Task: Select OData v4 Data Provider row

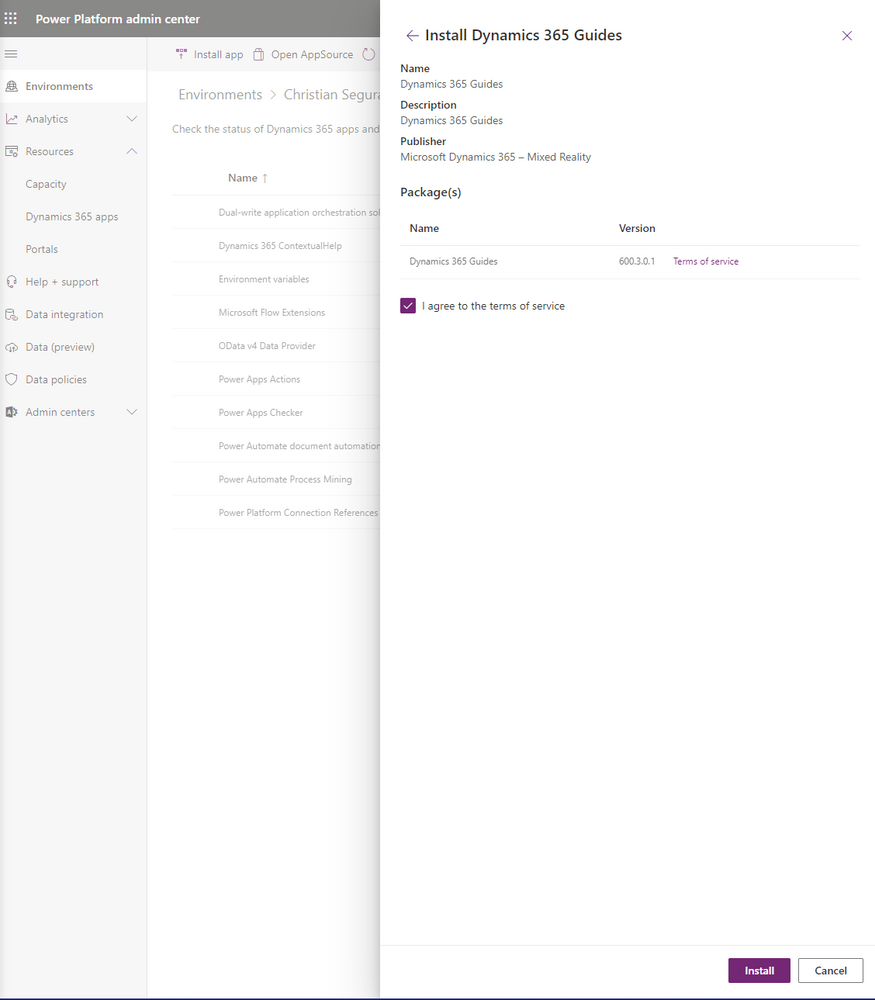Action: point(276,346)
